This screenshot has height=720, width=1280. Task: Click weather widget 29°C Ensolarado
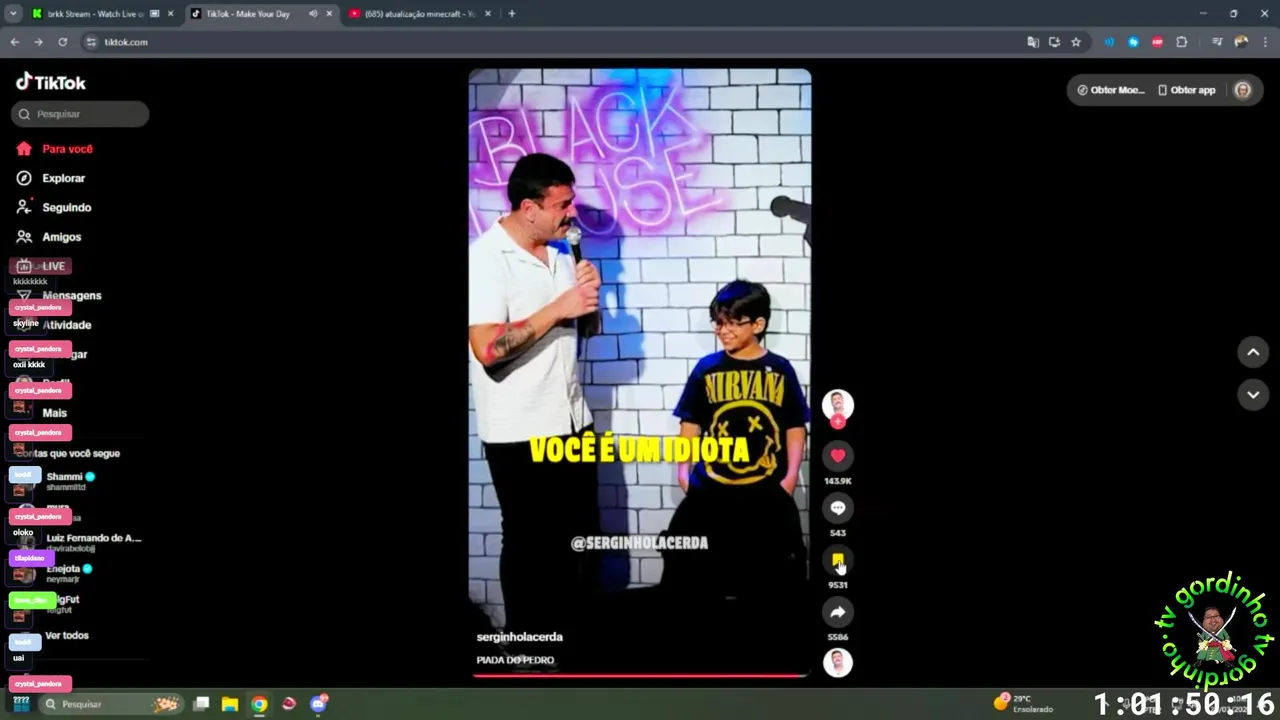[x=1023, y=703]
